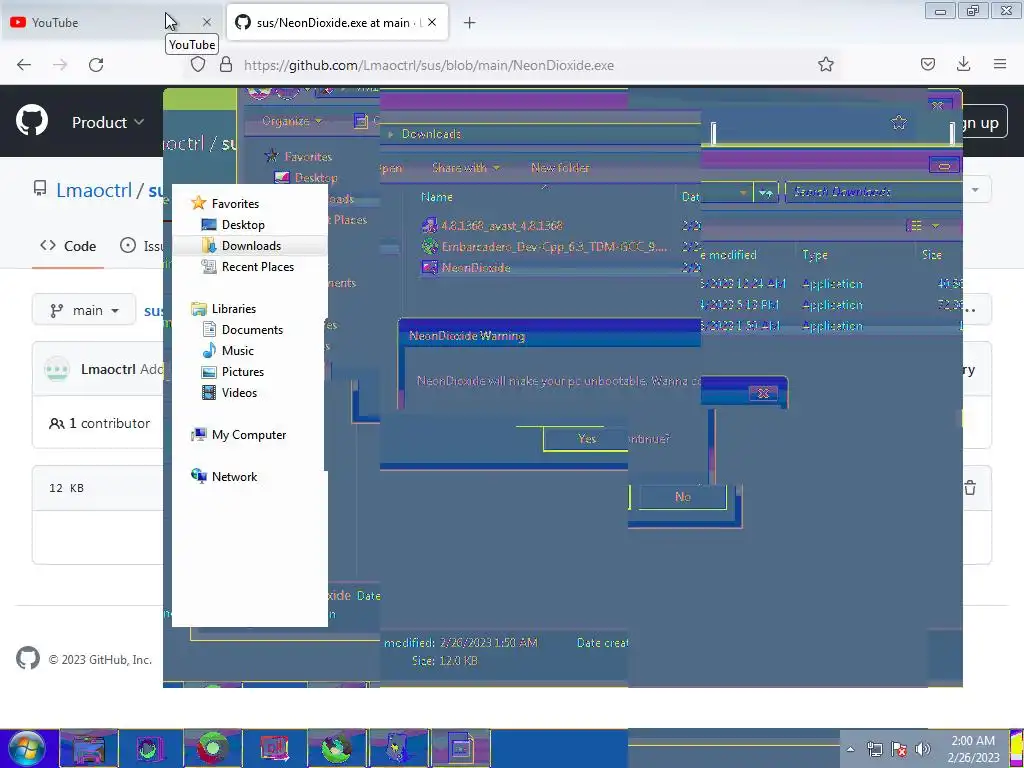Open the browser downloads panel
This screenshot has height=768, width=1024.
(963, 65)
